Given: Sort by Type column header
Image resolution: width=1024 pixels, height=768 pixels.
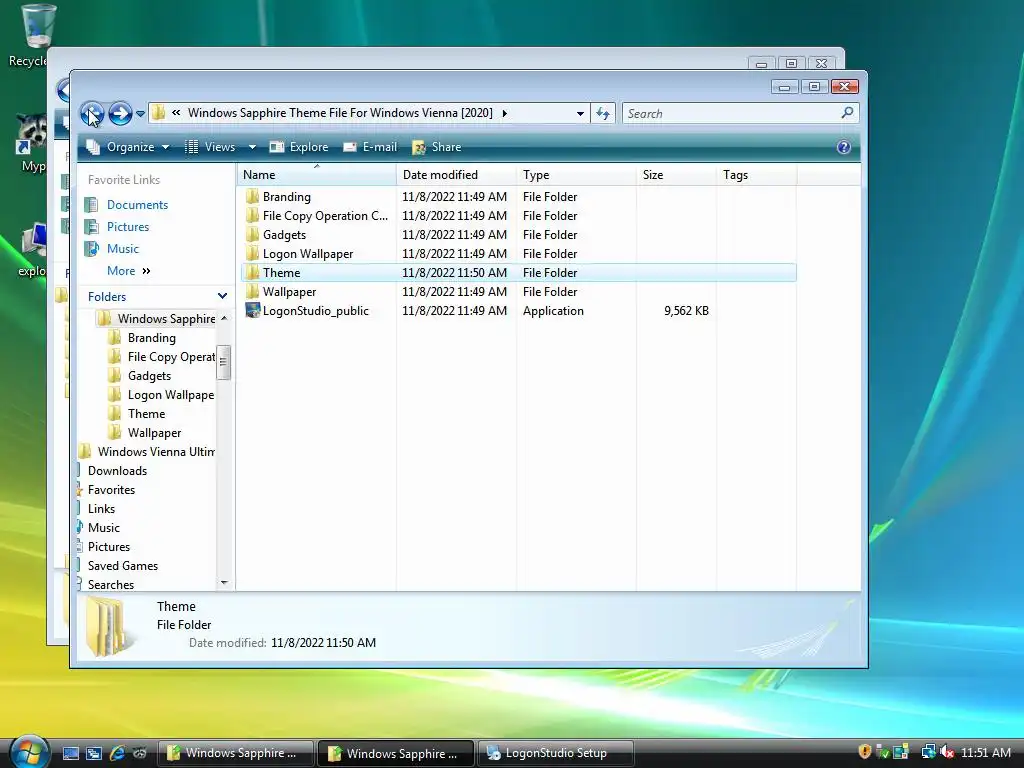Looking at the screenshot, I should click(x=577, y=174).
